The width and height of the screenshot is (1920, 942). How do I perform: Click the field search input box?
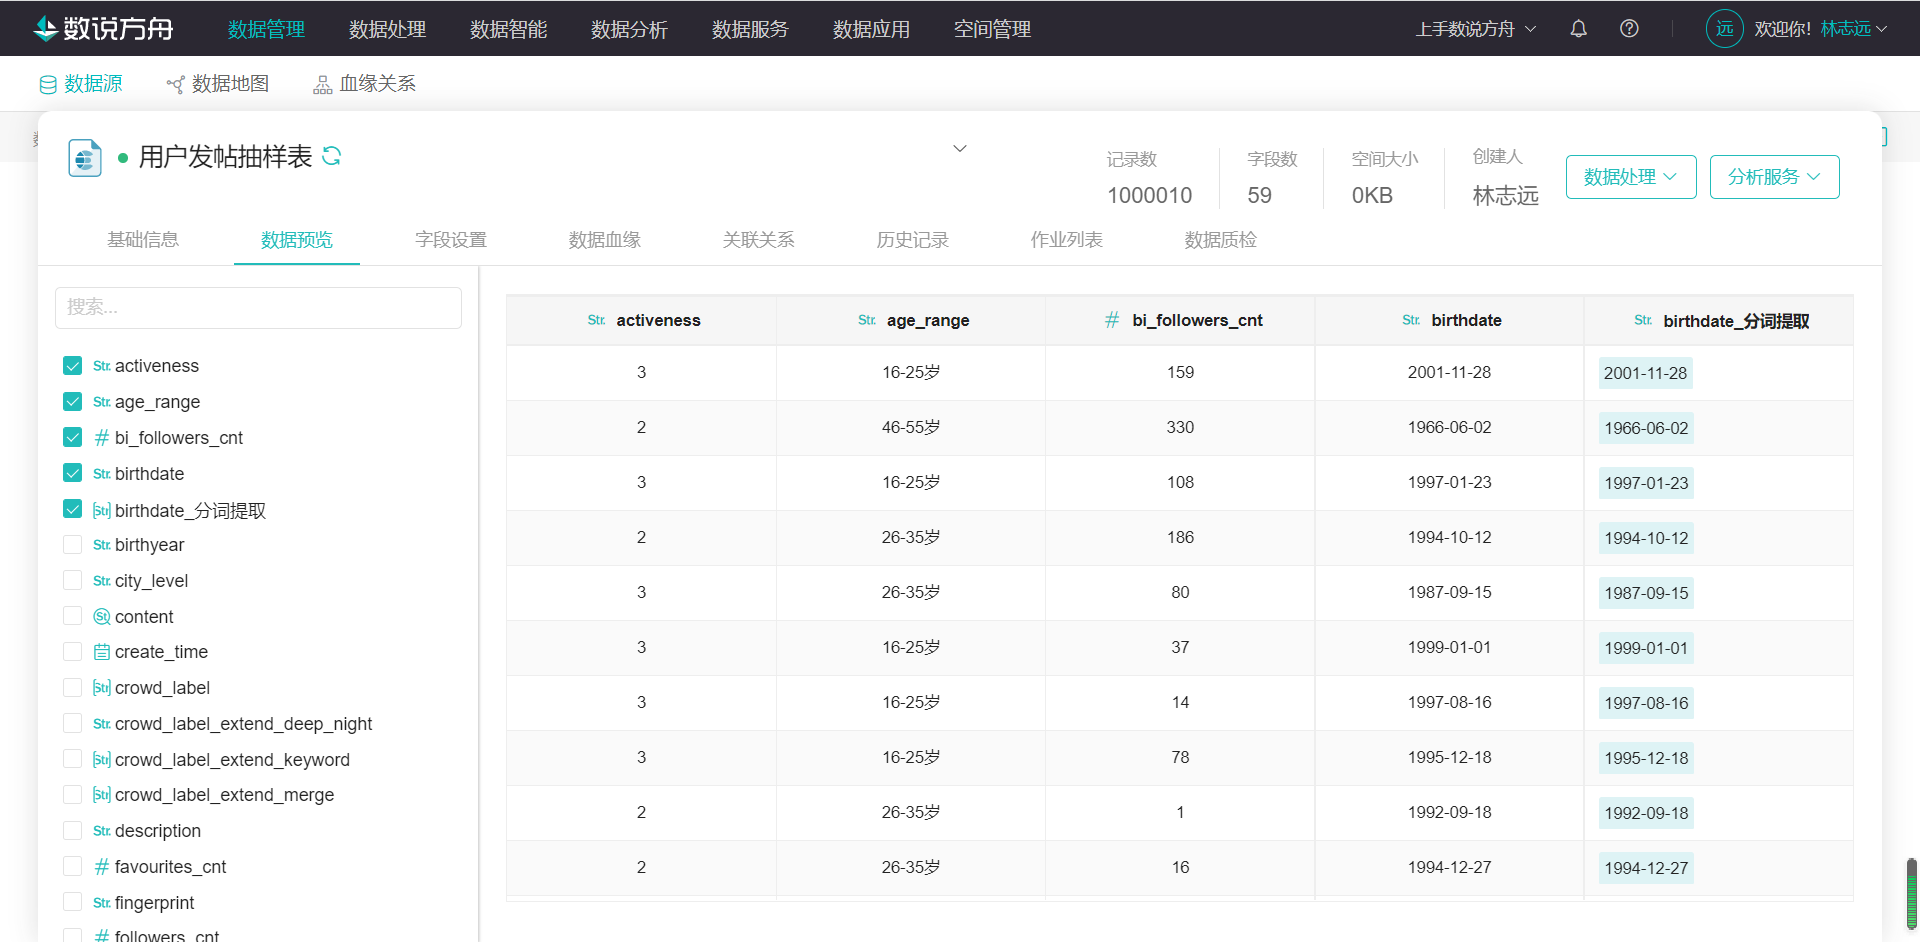[x=258, y=308]
